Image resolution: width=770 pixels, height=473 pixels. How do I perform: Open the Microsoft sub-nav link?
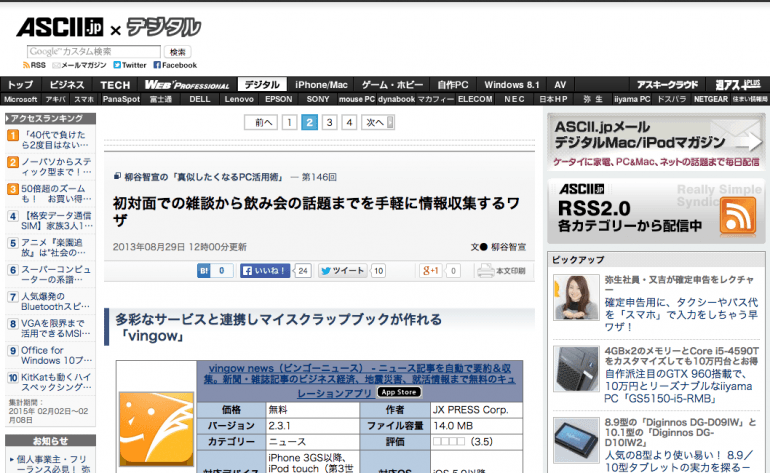[21, 99]
